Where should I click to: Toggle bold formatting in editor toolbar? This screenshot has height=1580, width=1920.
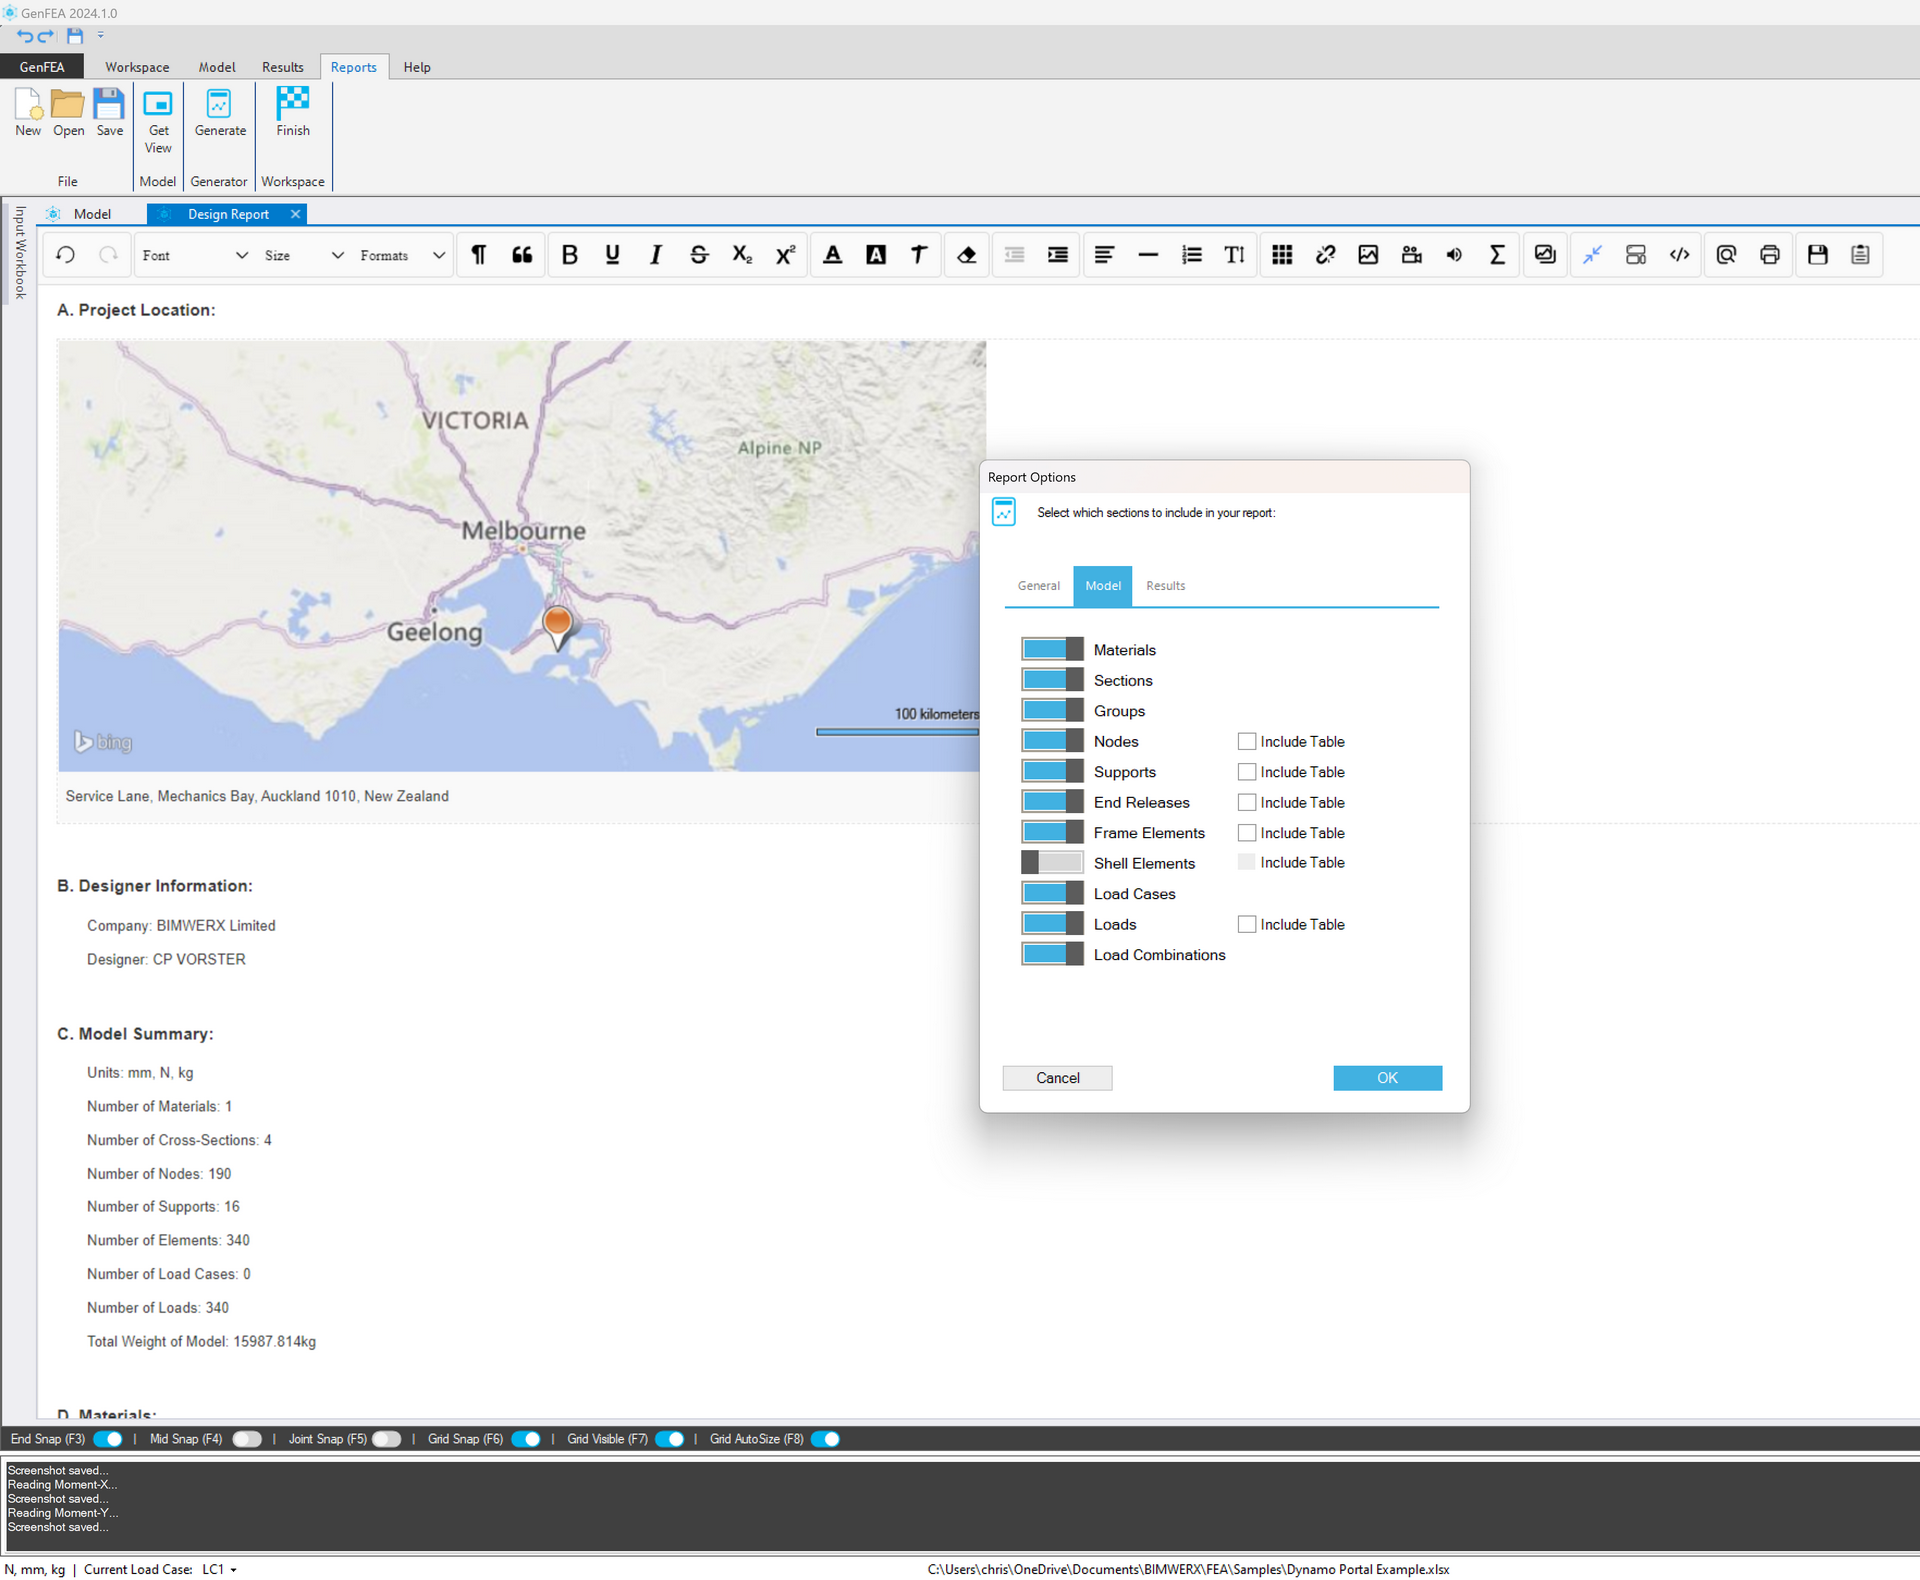point(569,255)
